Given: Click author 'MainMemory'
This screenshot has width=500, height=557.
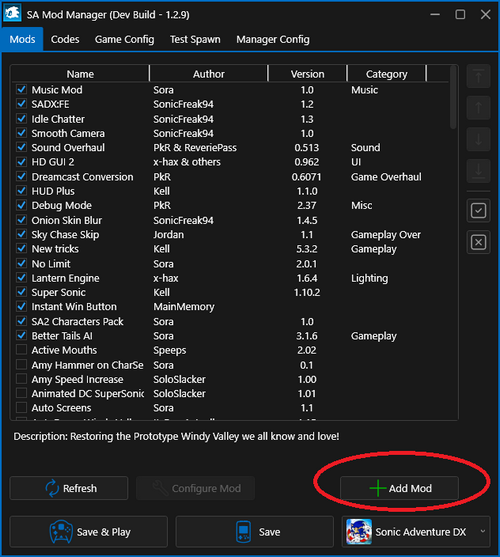Looking at the screenshot, I should [184, 307].
